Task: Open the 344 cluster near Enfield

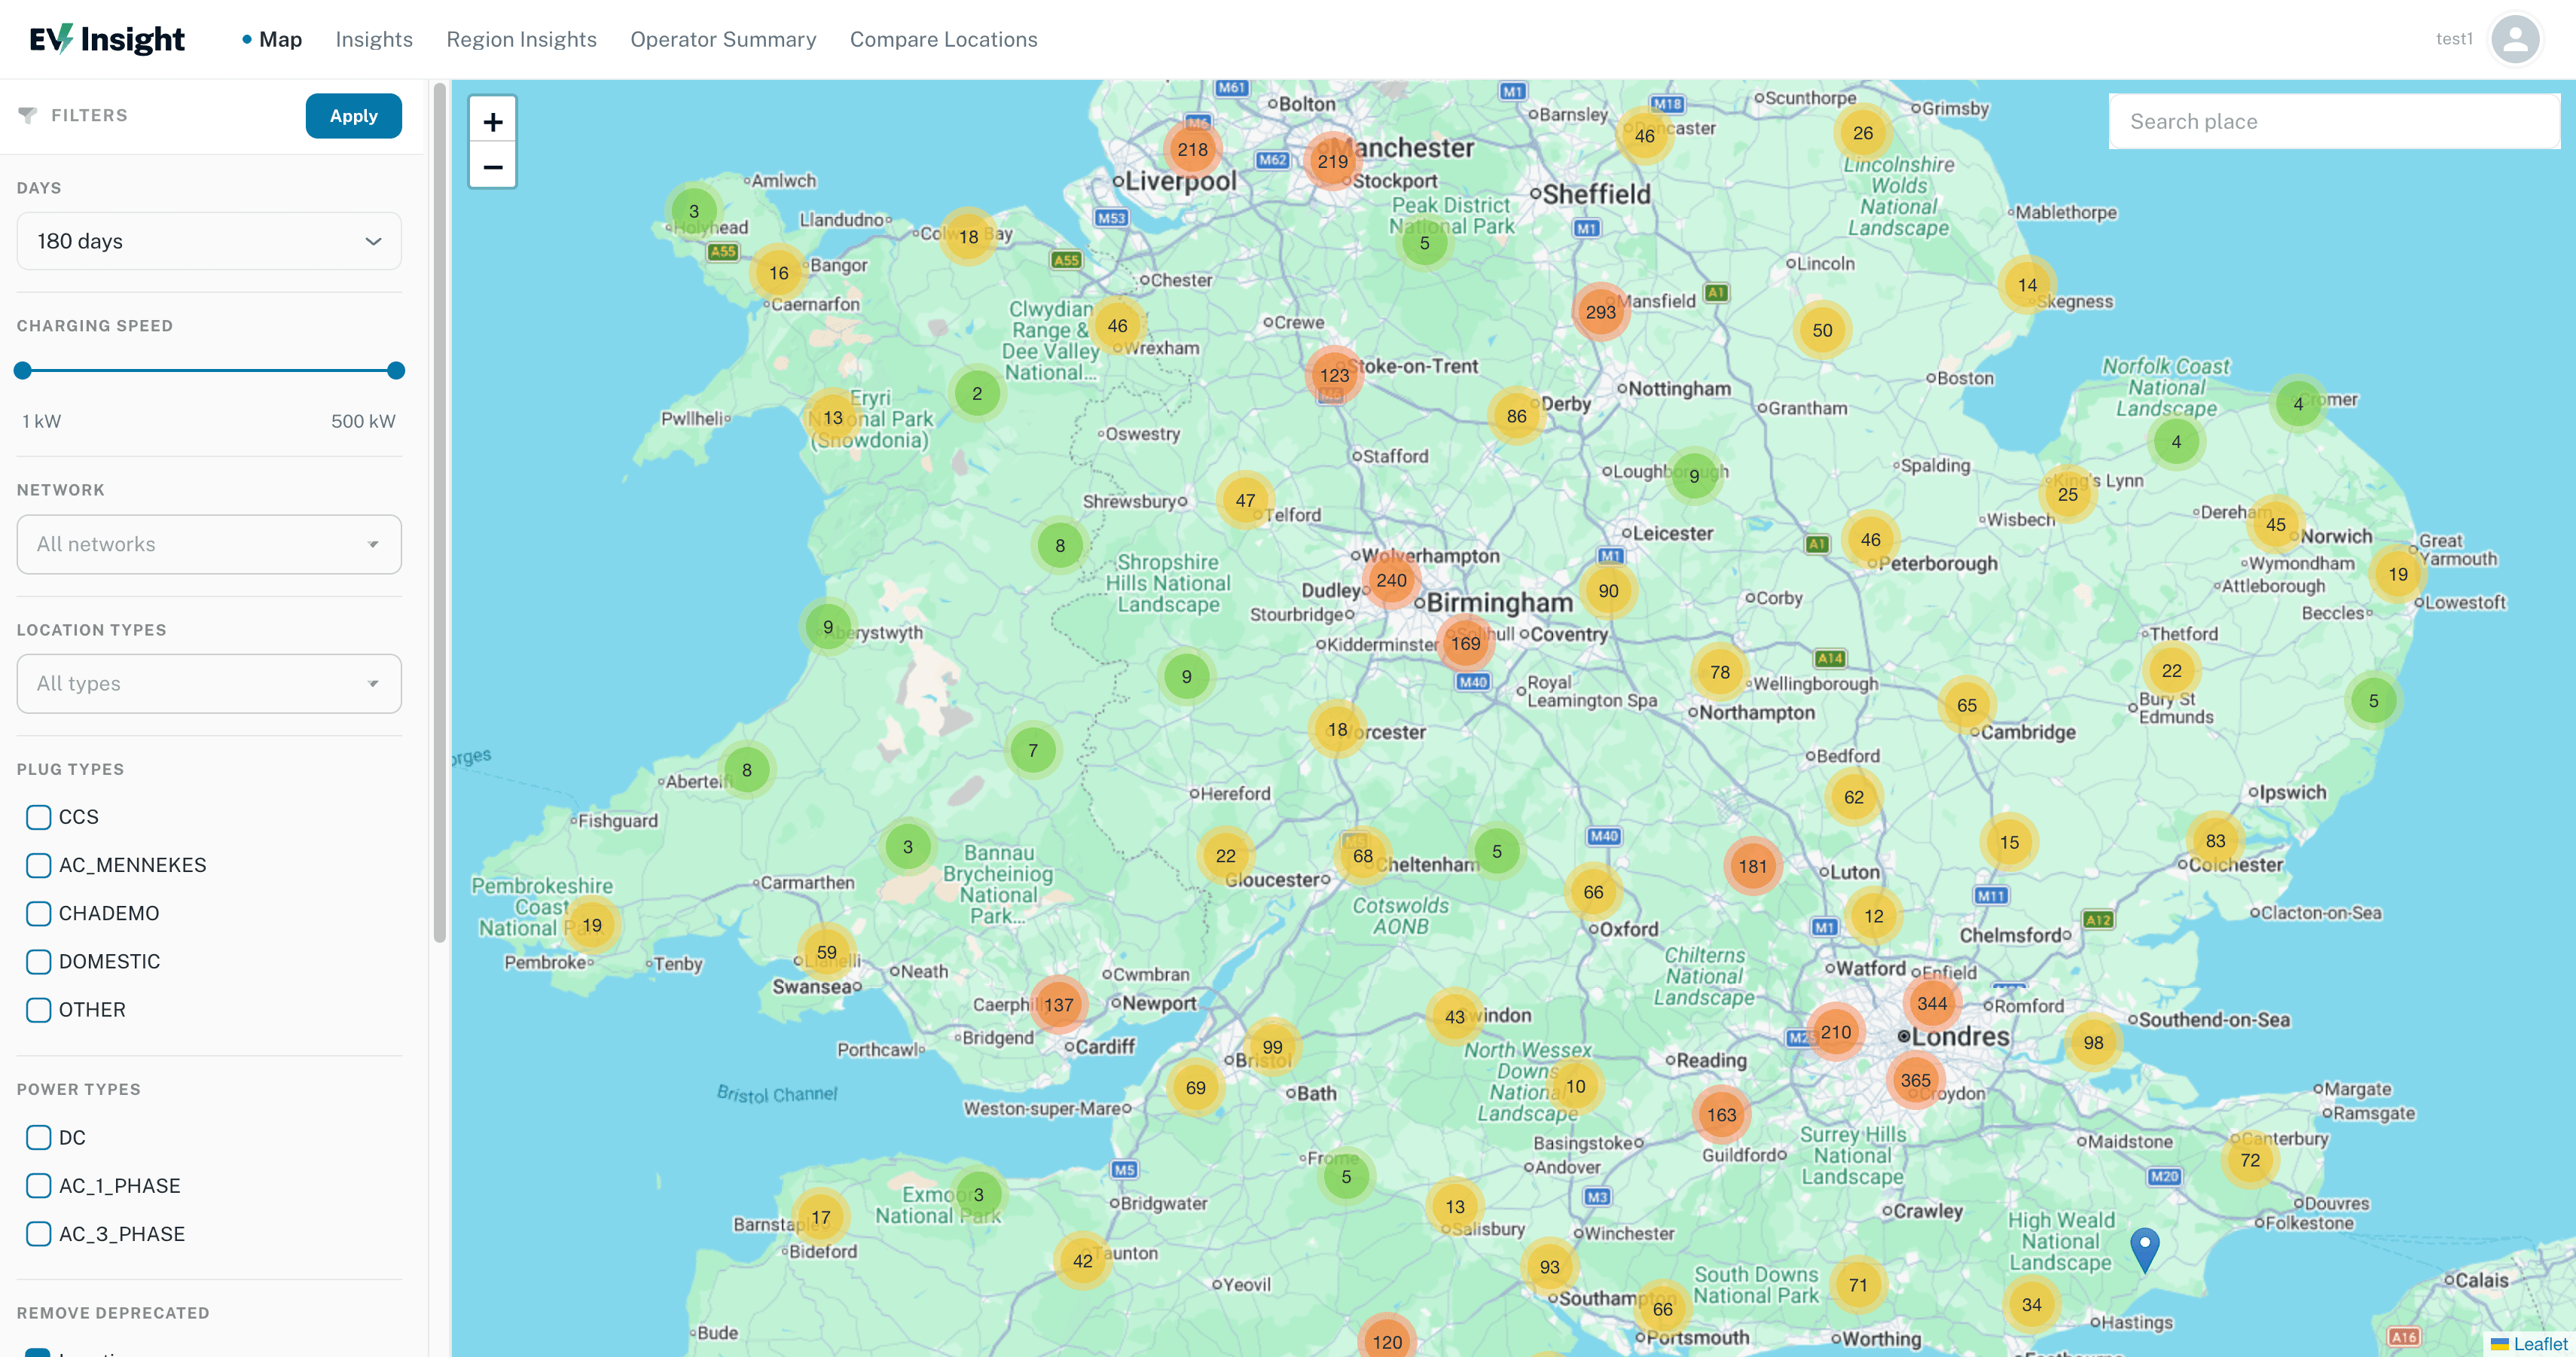Action: (1931, 1003)
